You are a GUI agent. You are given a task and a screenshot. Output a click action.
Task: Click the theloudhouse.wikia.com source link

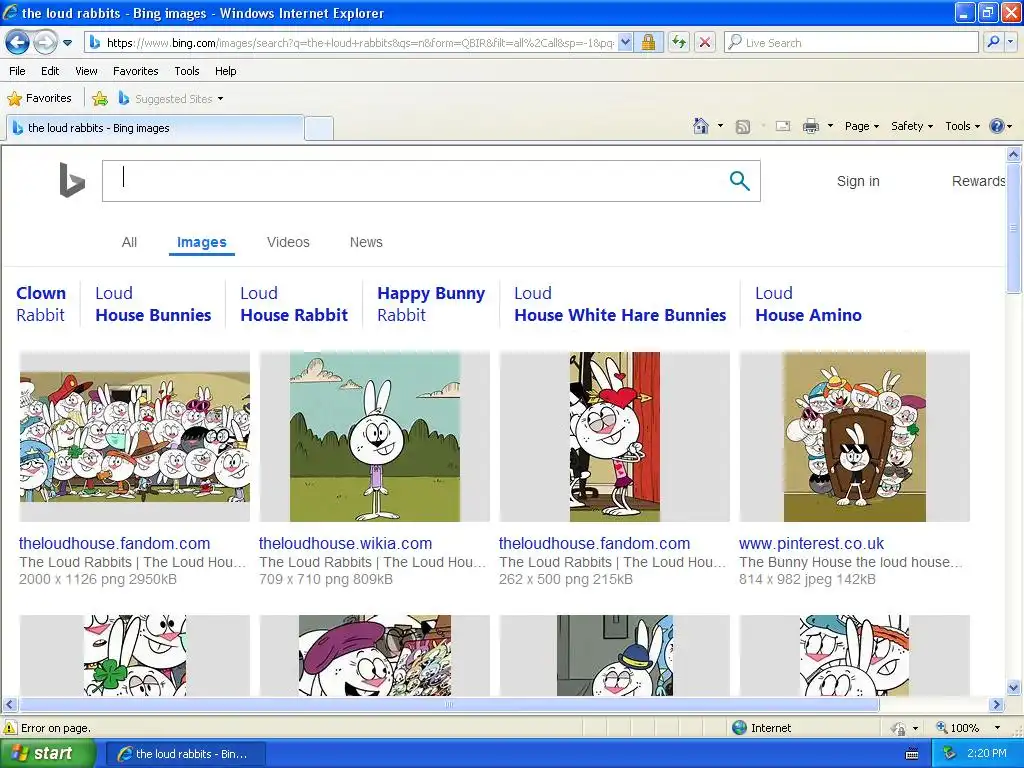point(345,543)
